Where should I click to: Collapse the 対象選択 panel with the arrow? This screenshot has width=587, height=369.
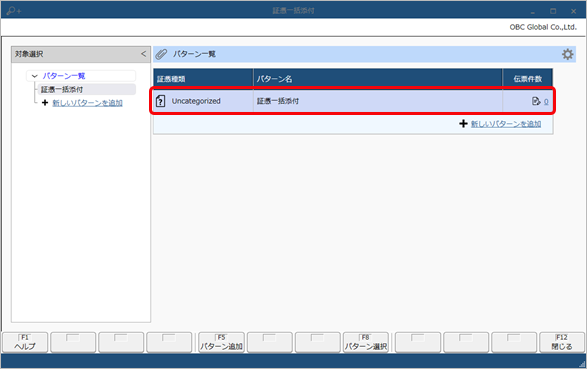(x=143, y=54)
